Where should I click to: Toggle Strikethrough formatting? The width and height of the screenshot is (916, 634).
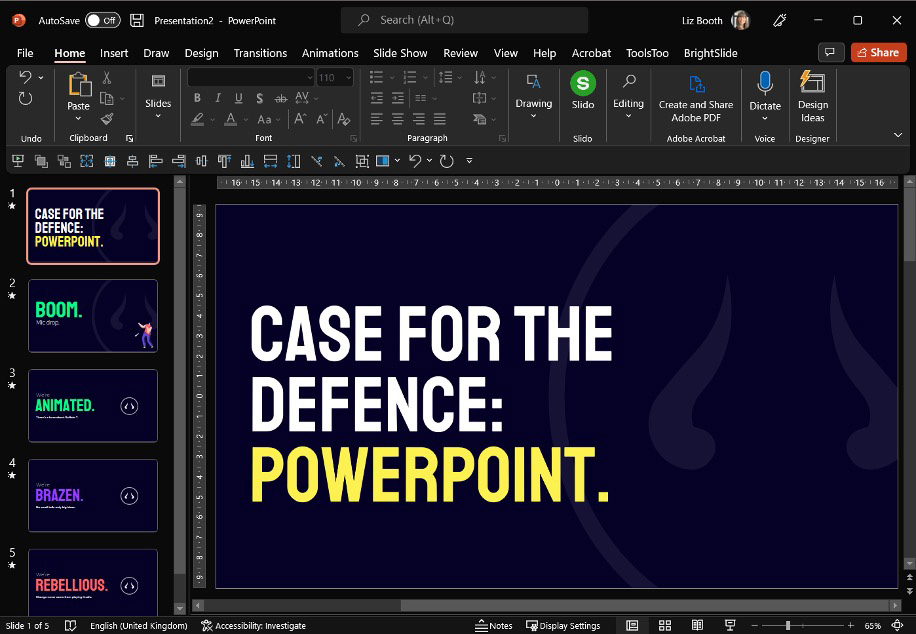pos(281,98)
